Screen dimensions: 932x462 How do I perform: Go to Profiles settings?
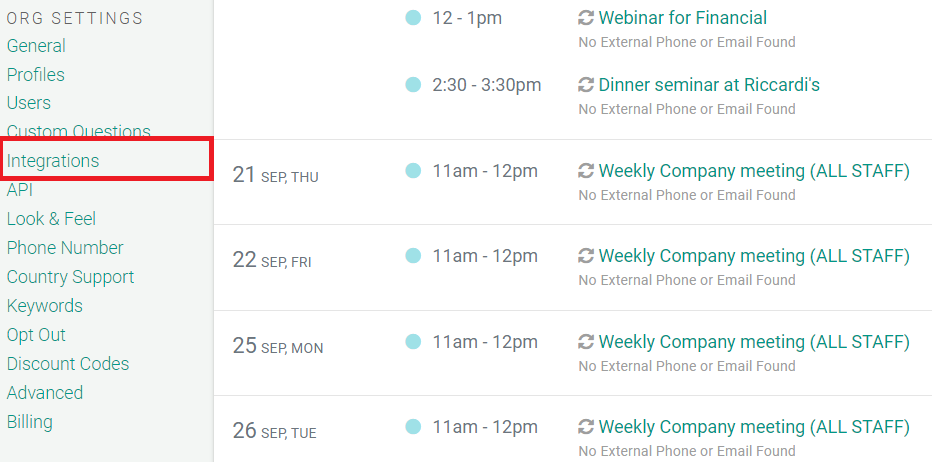pyautogui.click(x=36, y=74)
